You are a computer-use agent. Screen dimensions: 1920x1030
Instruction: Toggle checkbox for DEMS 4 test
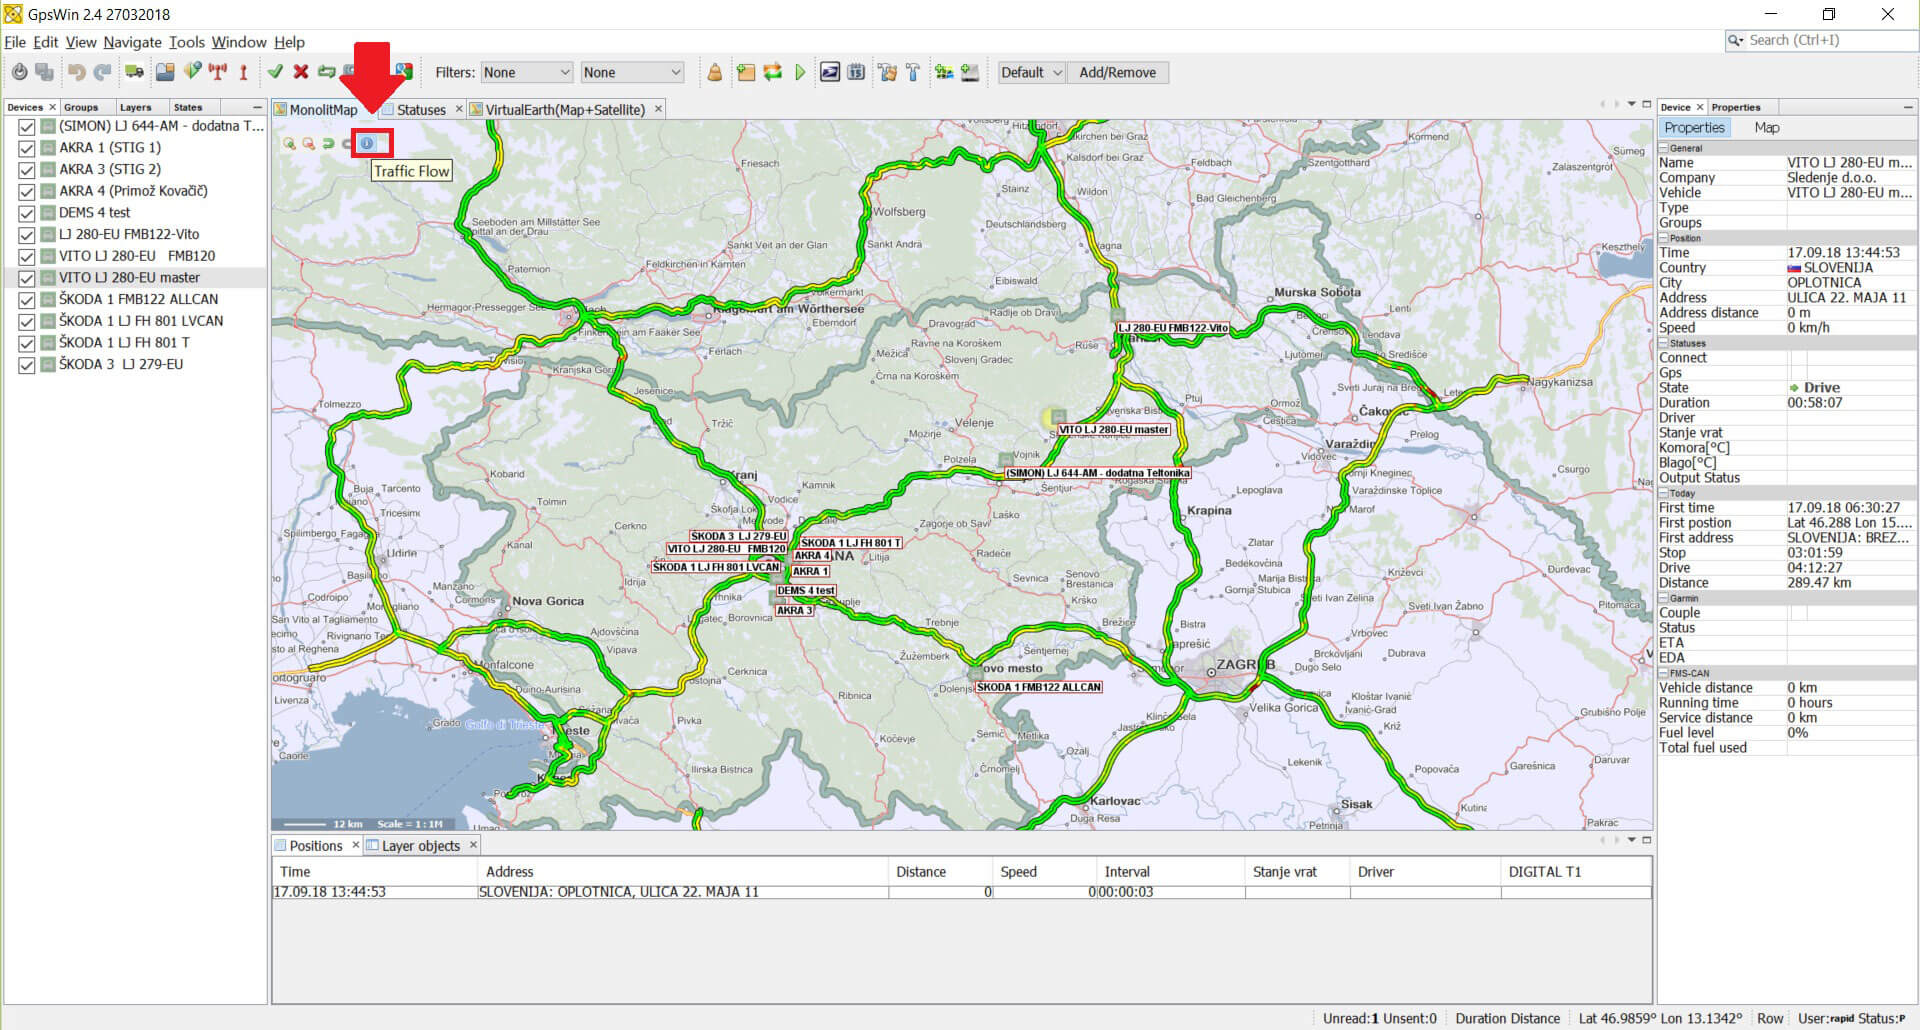pyautogui.click(x=27, y=213)
